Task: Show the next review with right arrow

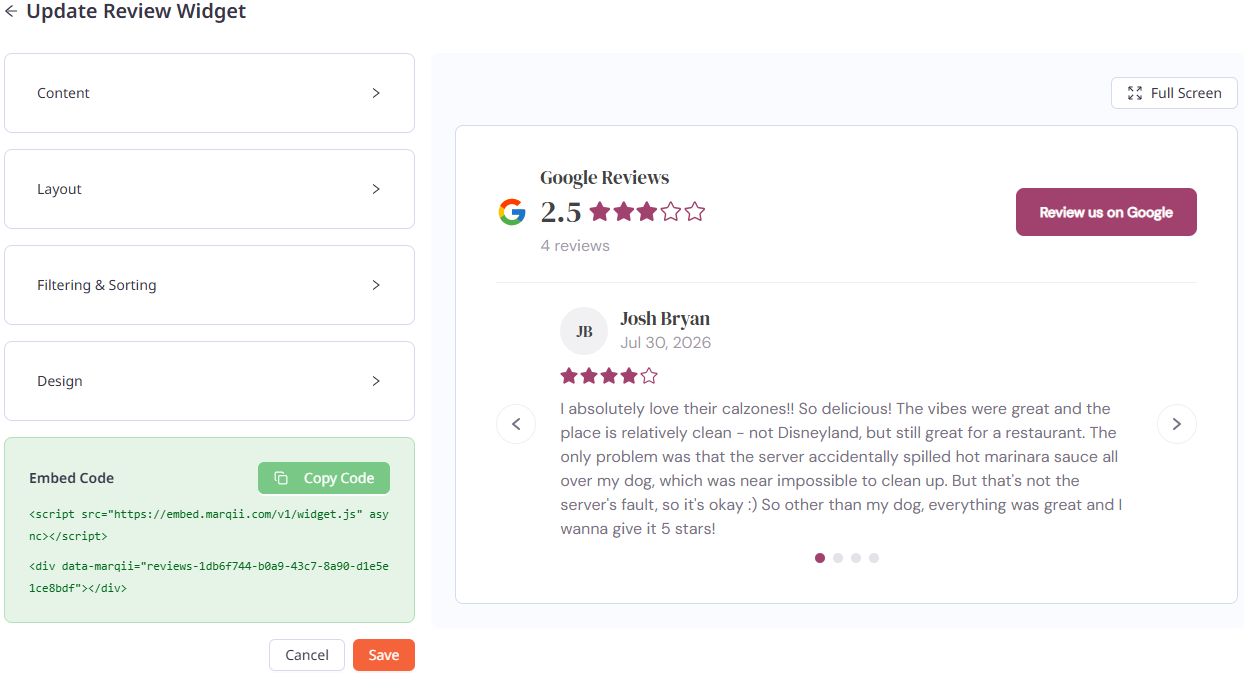Action: [1177, 424]
